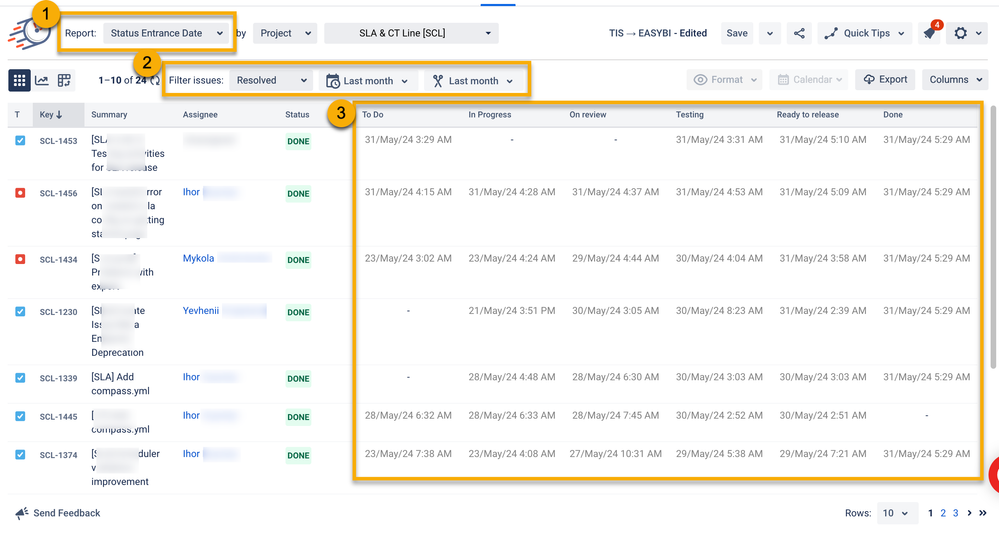Click the [SLA] Add compass.yml summary

120,383
